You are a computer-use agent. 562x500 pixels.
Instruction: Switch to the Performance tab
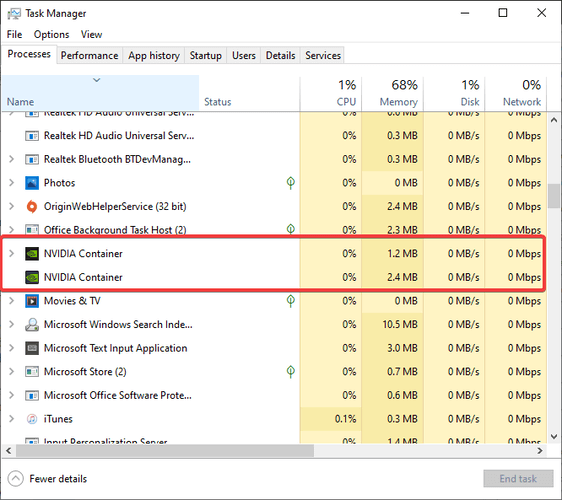[89, 56]
